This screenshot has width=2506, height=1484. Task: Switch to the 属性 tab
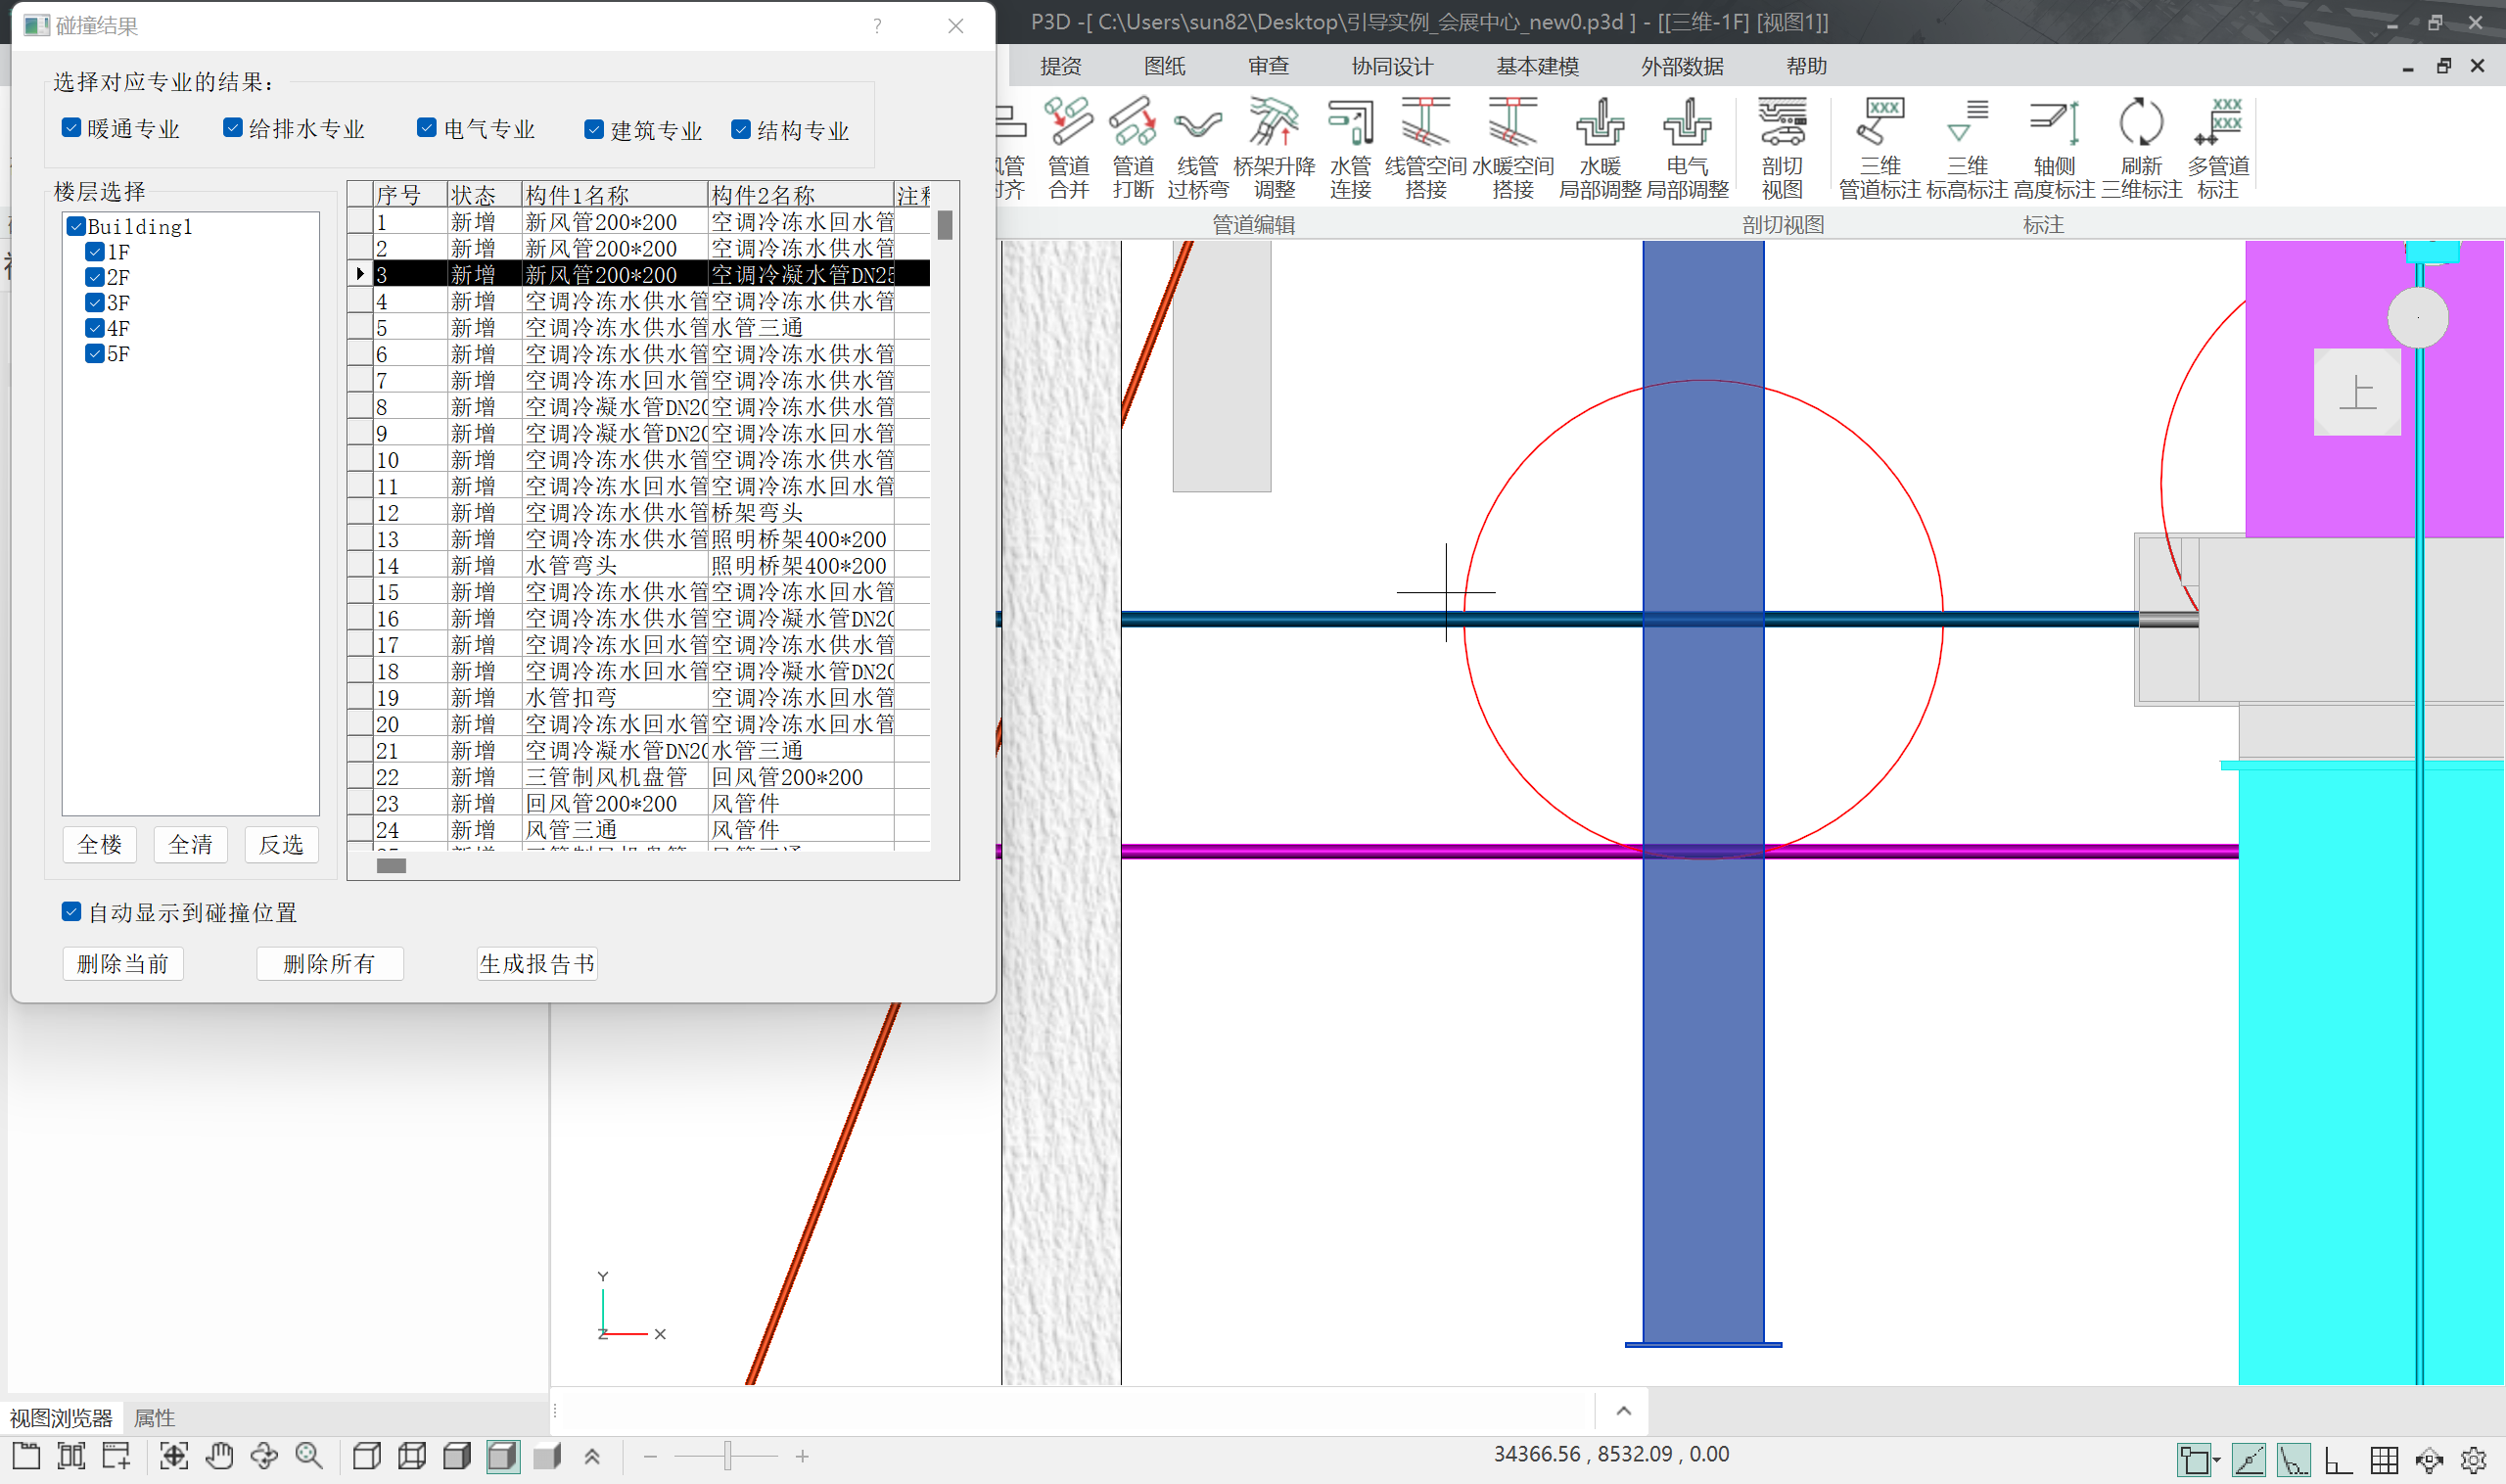pyautogui.click(x=154, y=1417)
